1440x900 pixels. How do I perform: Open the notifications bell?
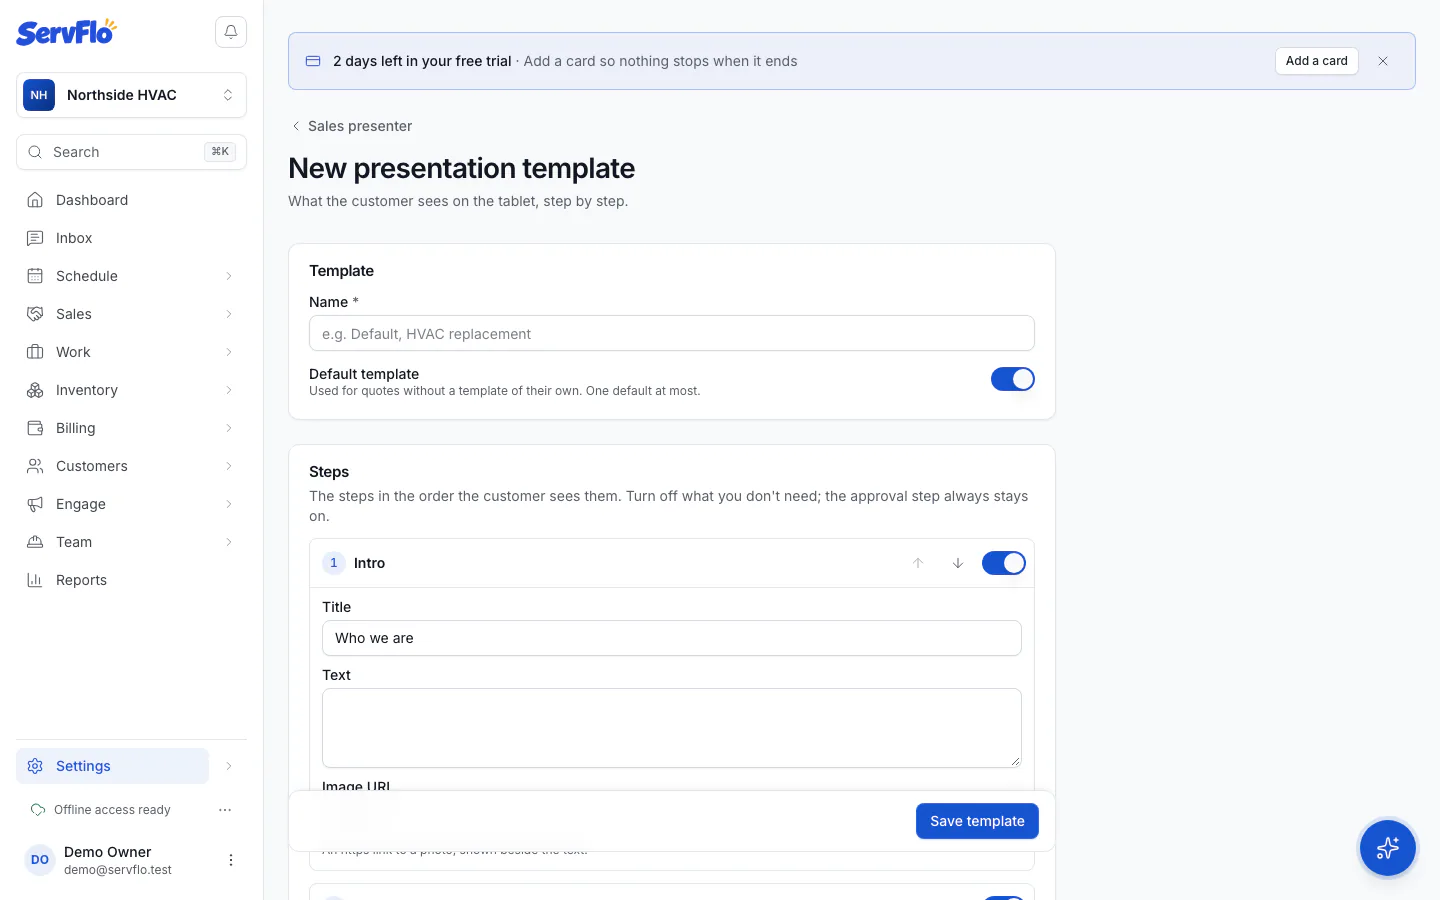point(231,32)
